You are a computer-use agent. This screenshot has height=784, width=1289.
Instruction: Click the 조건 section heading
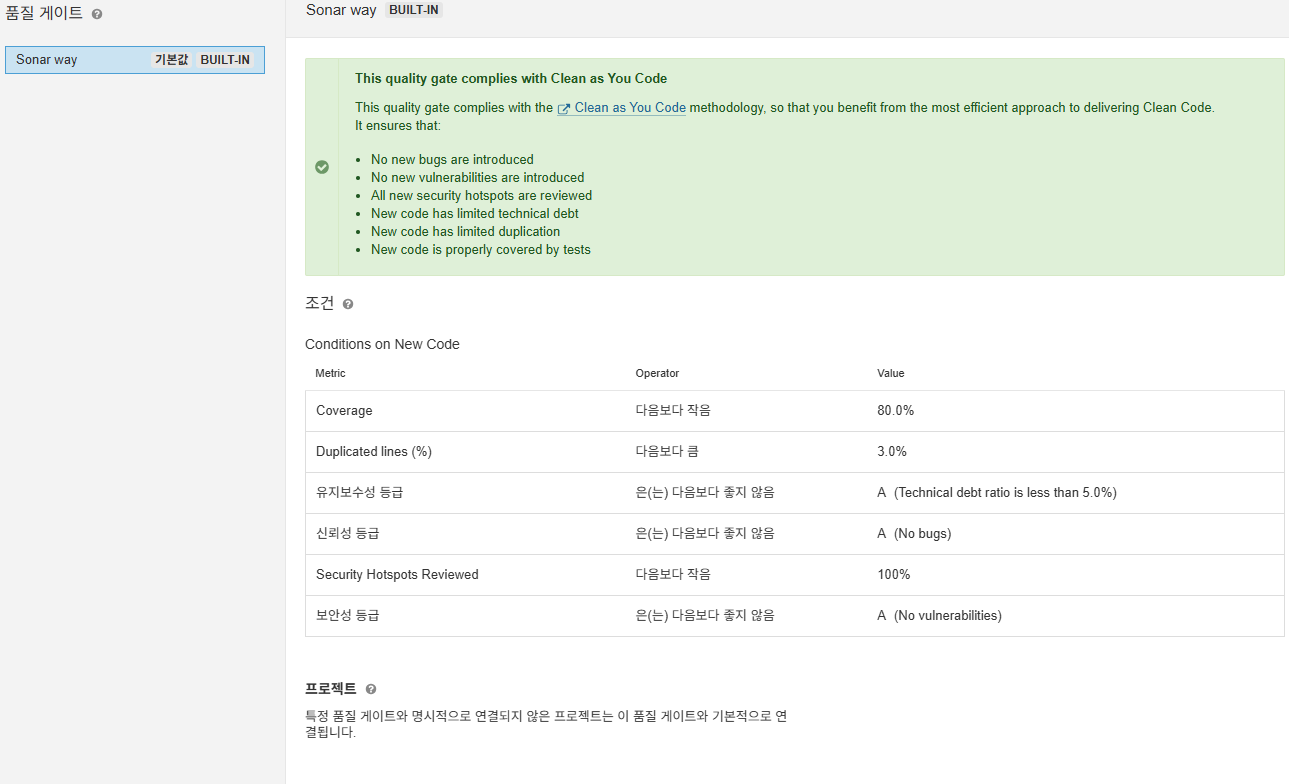(x=320, y=303)
